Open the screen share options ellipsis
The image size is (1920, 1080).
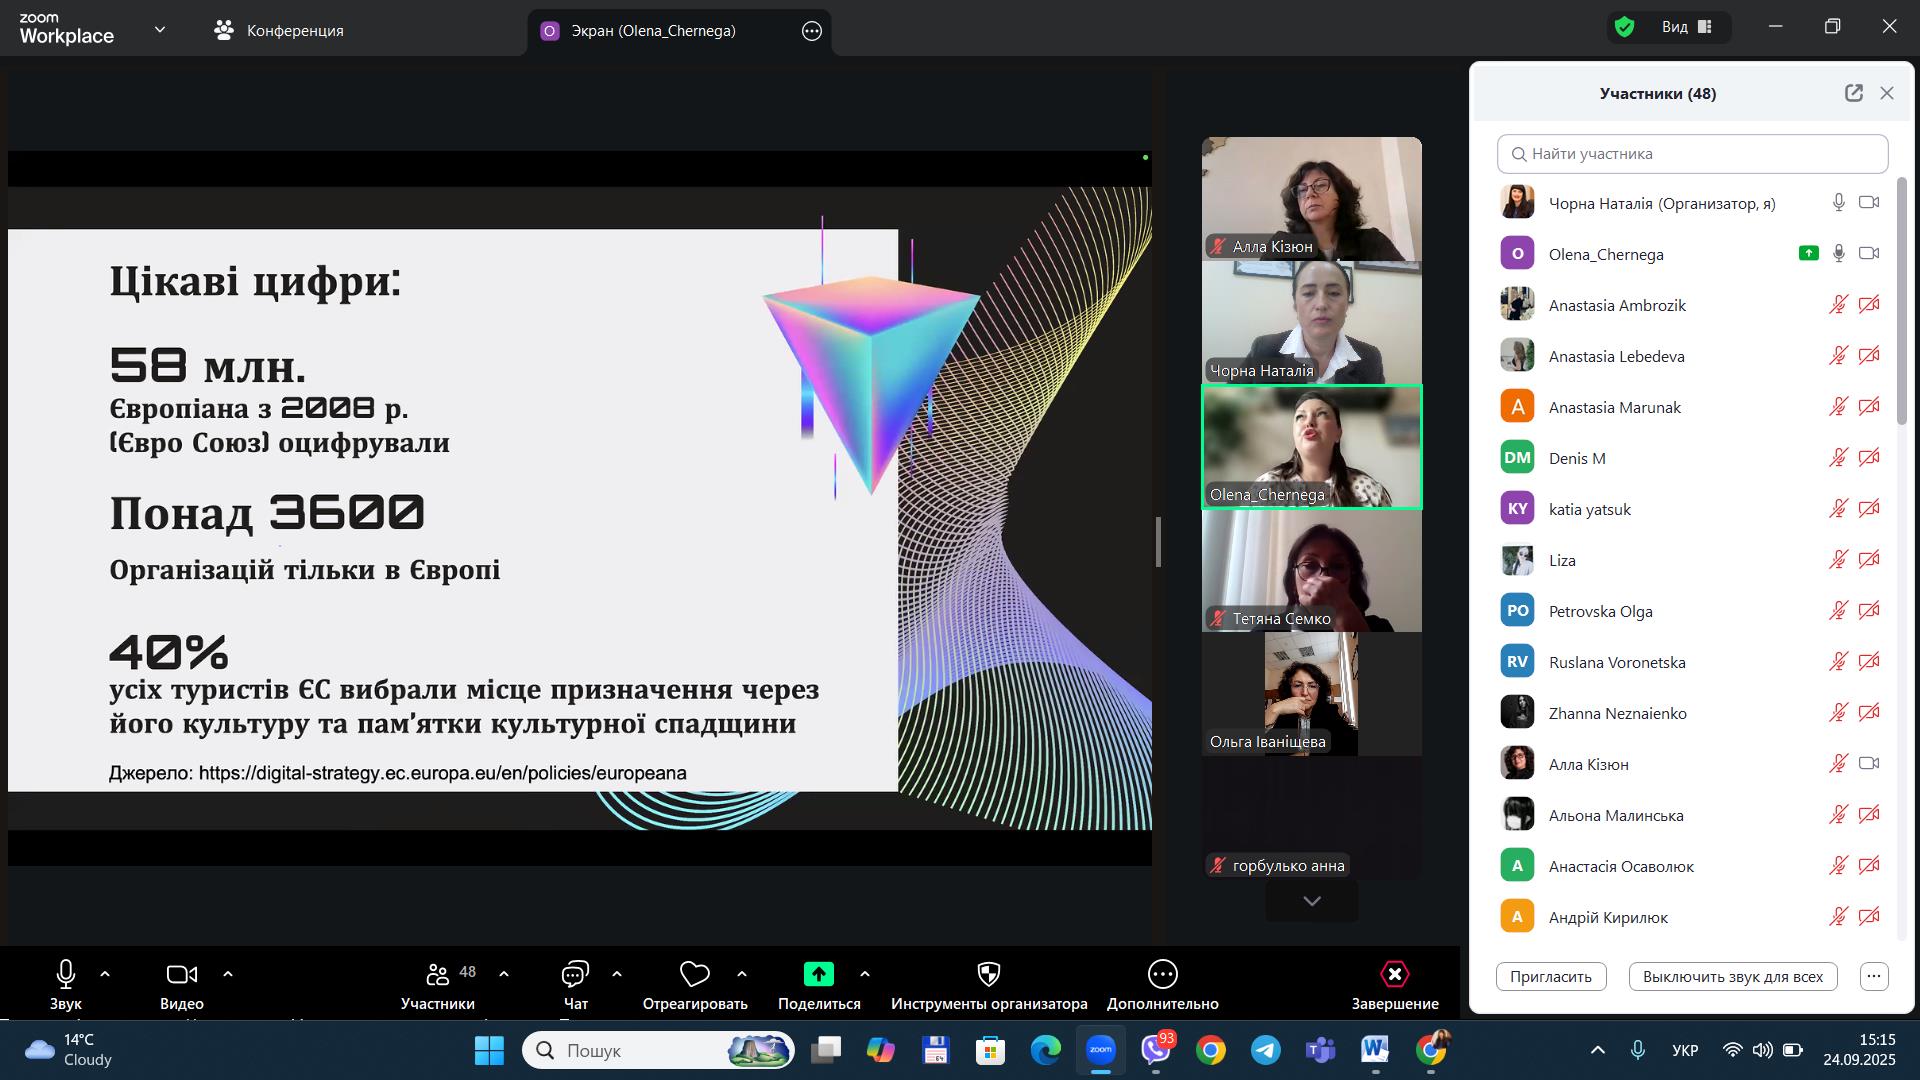pos(812,31)
